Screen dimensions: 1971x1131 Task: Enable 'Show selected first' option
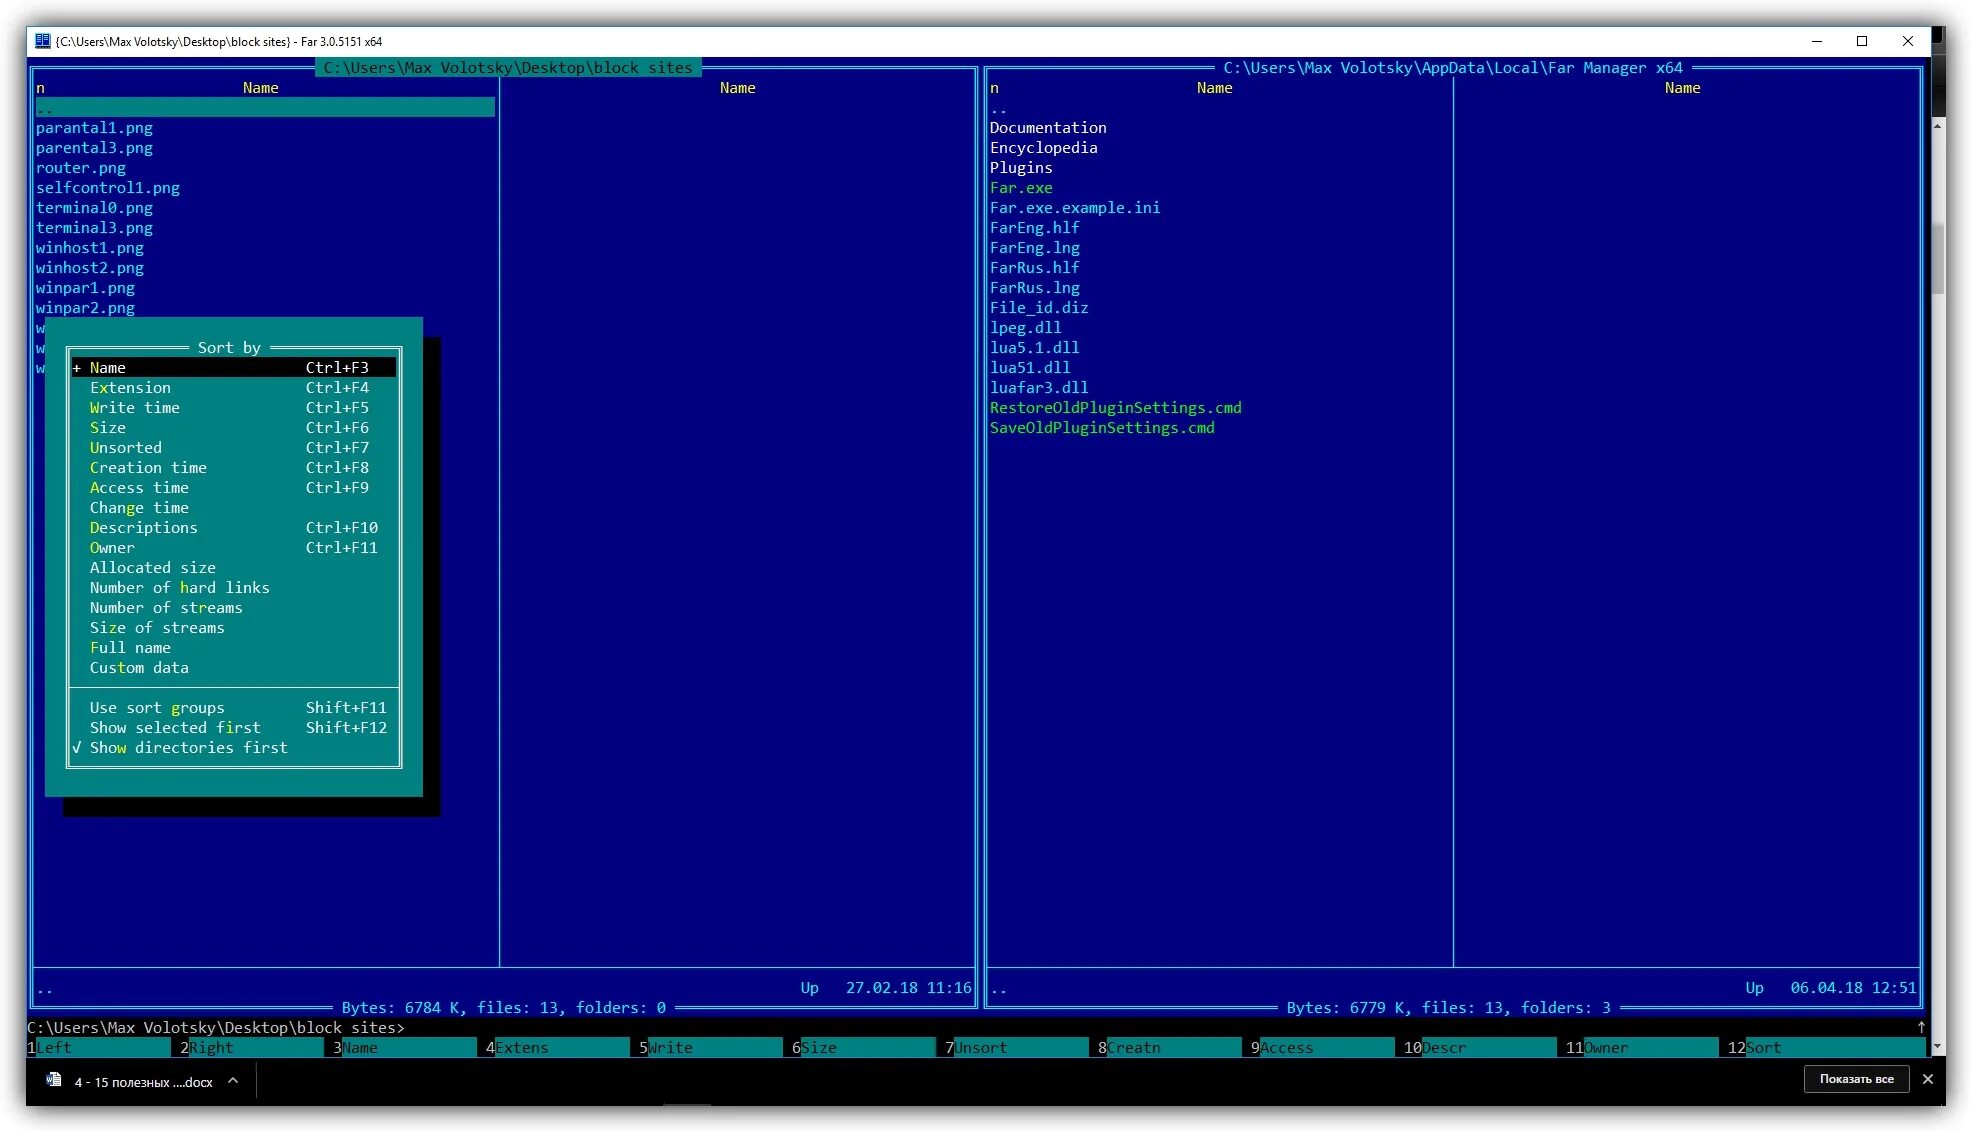(175, 728)
